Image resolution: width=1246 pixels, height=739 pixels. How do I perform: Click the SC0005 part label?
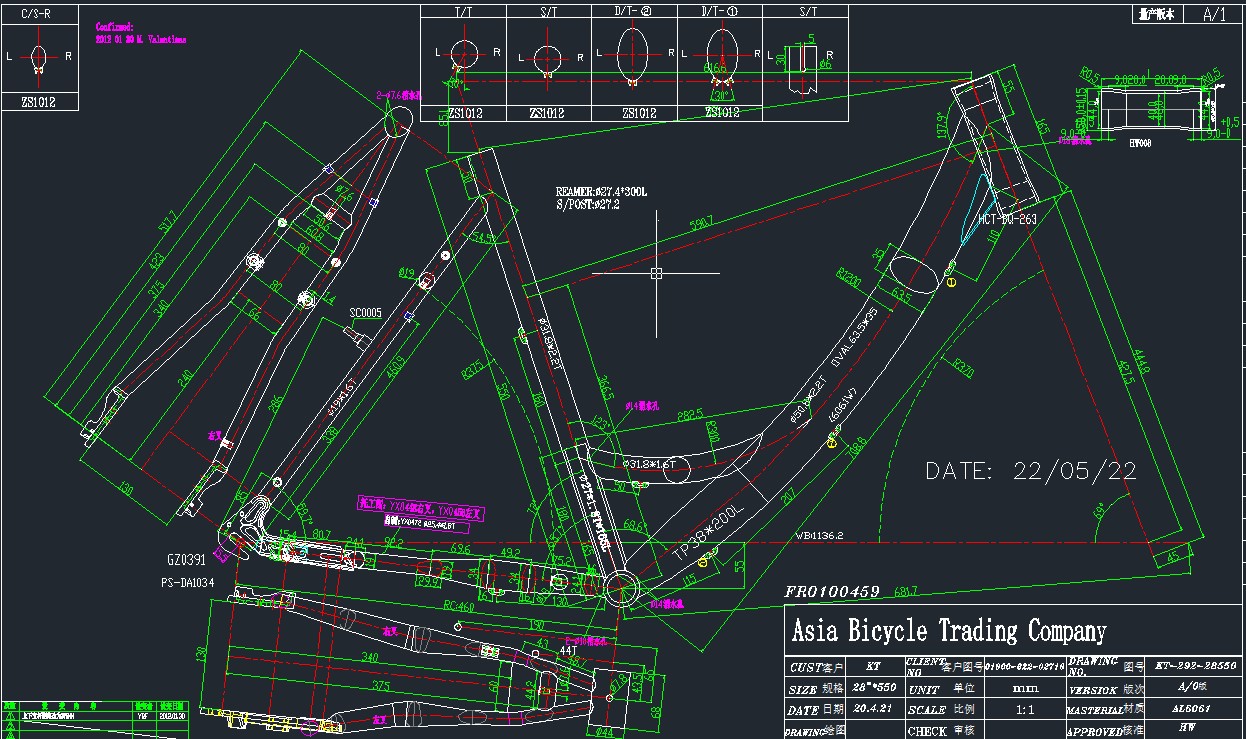point(365,313)
